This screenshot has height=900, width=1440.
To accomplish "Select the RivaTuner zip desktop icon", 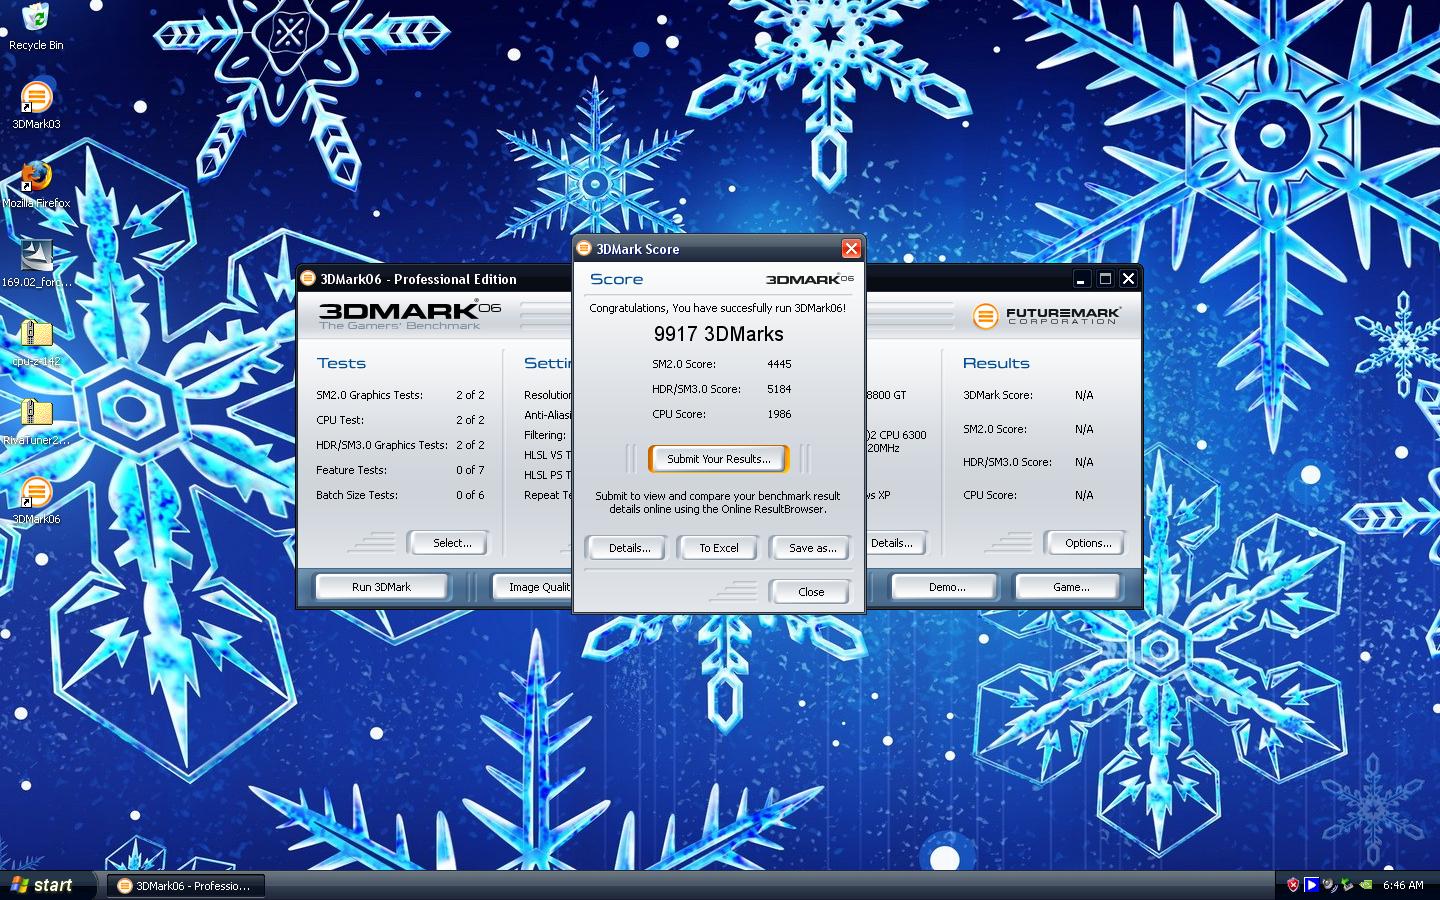I will point(36,421).
